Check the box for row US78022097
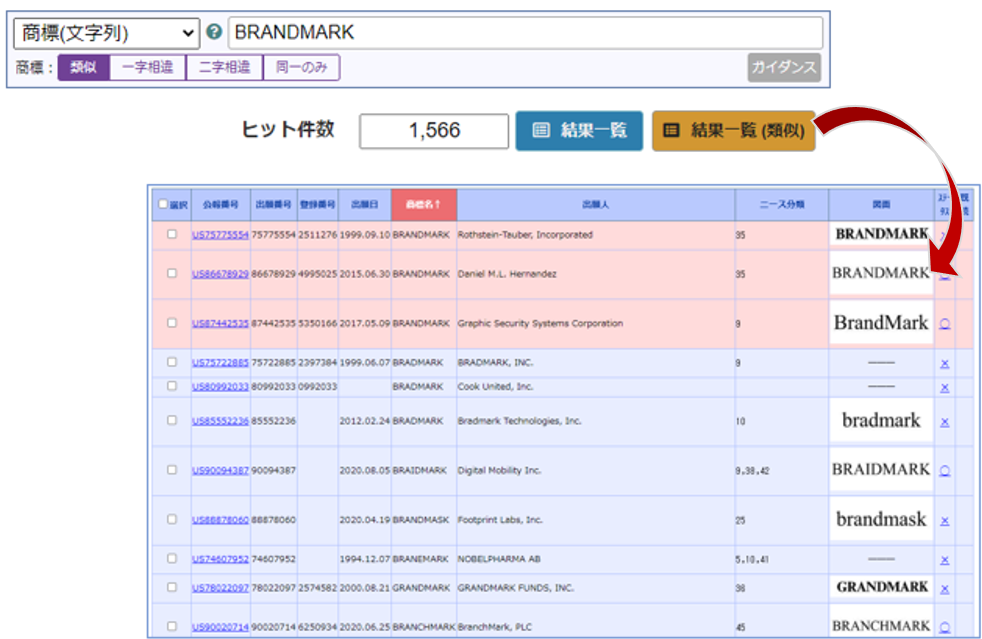982x639 pixels. 172,587
